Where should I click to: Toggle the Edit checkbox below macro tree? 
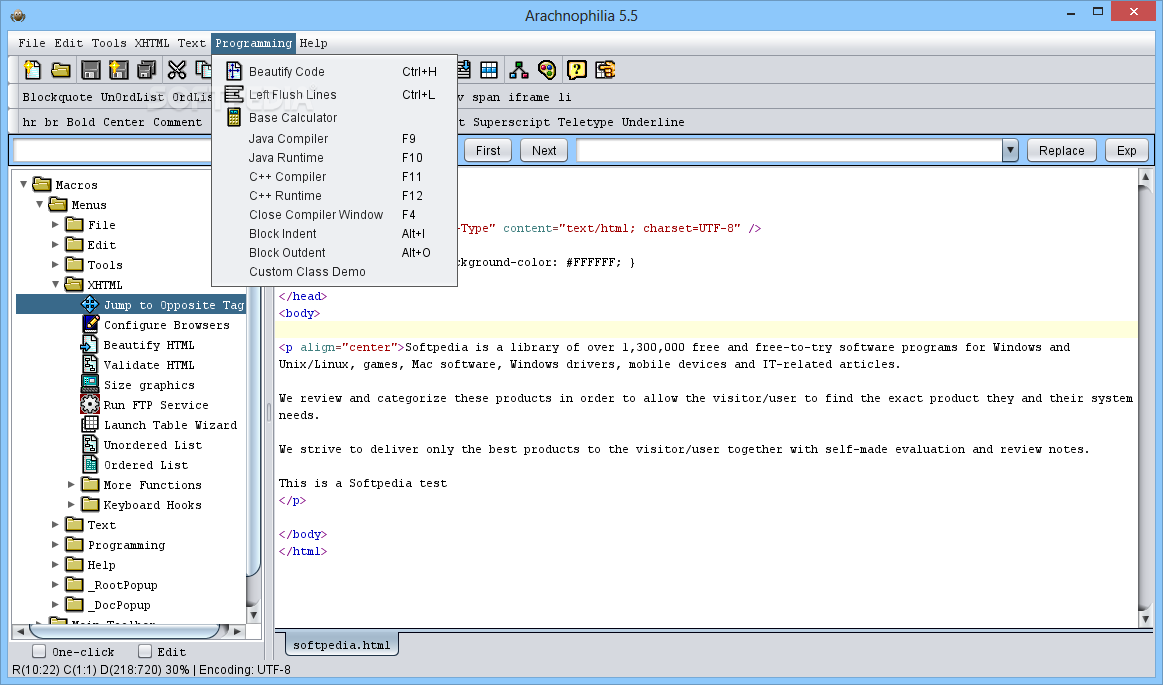coord(145,651)
